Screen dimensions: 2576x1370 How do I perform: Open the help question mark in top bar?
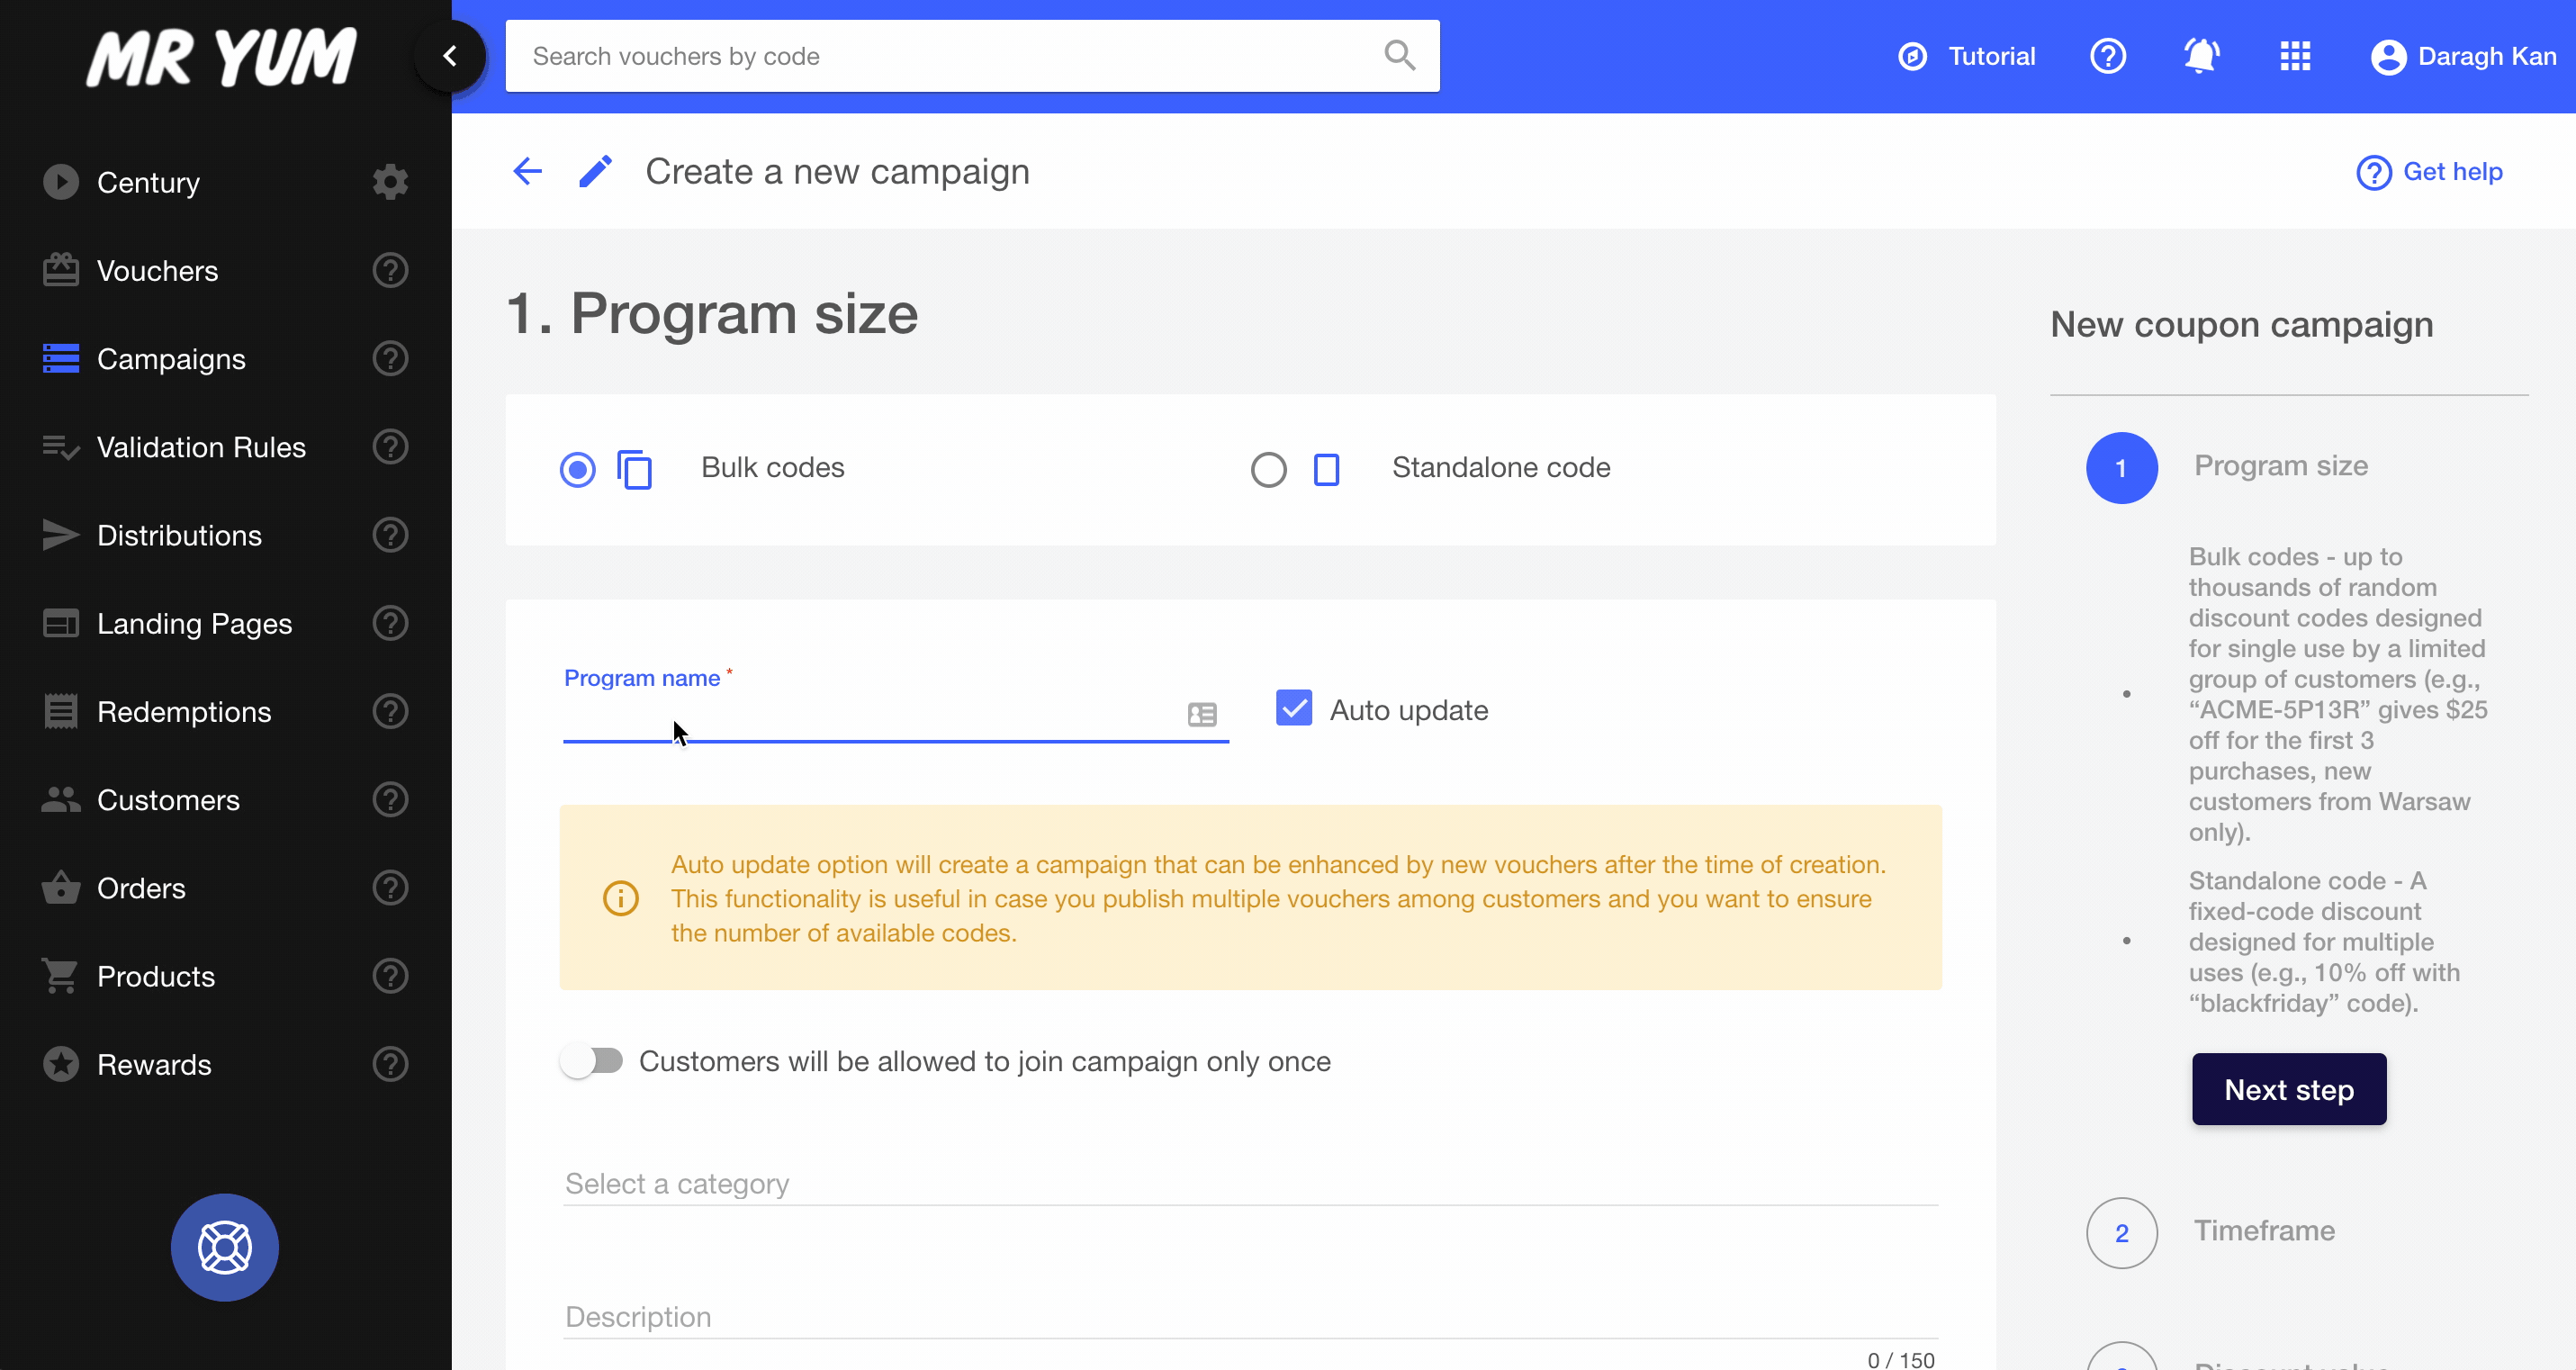[2108, 56]
